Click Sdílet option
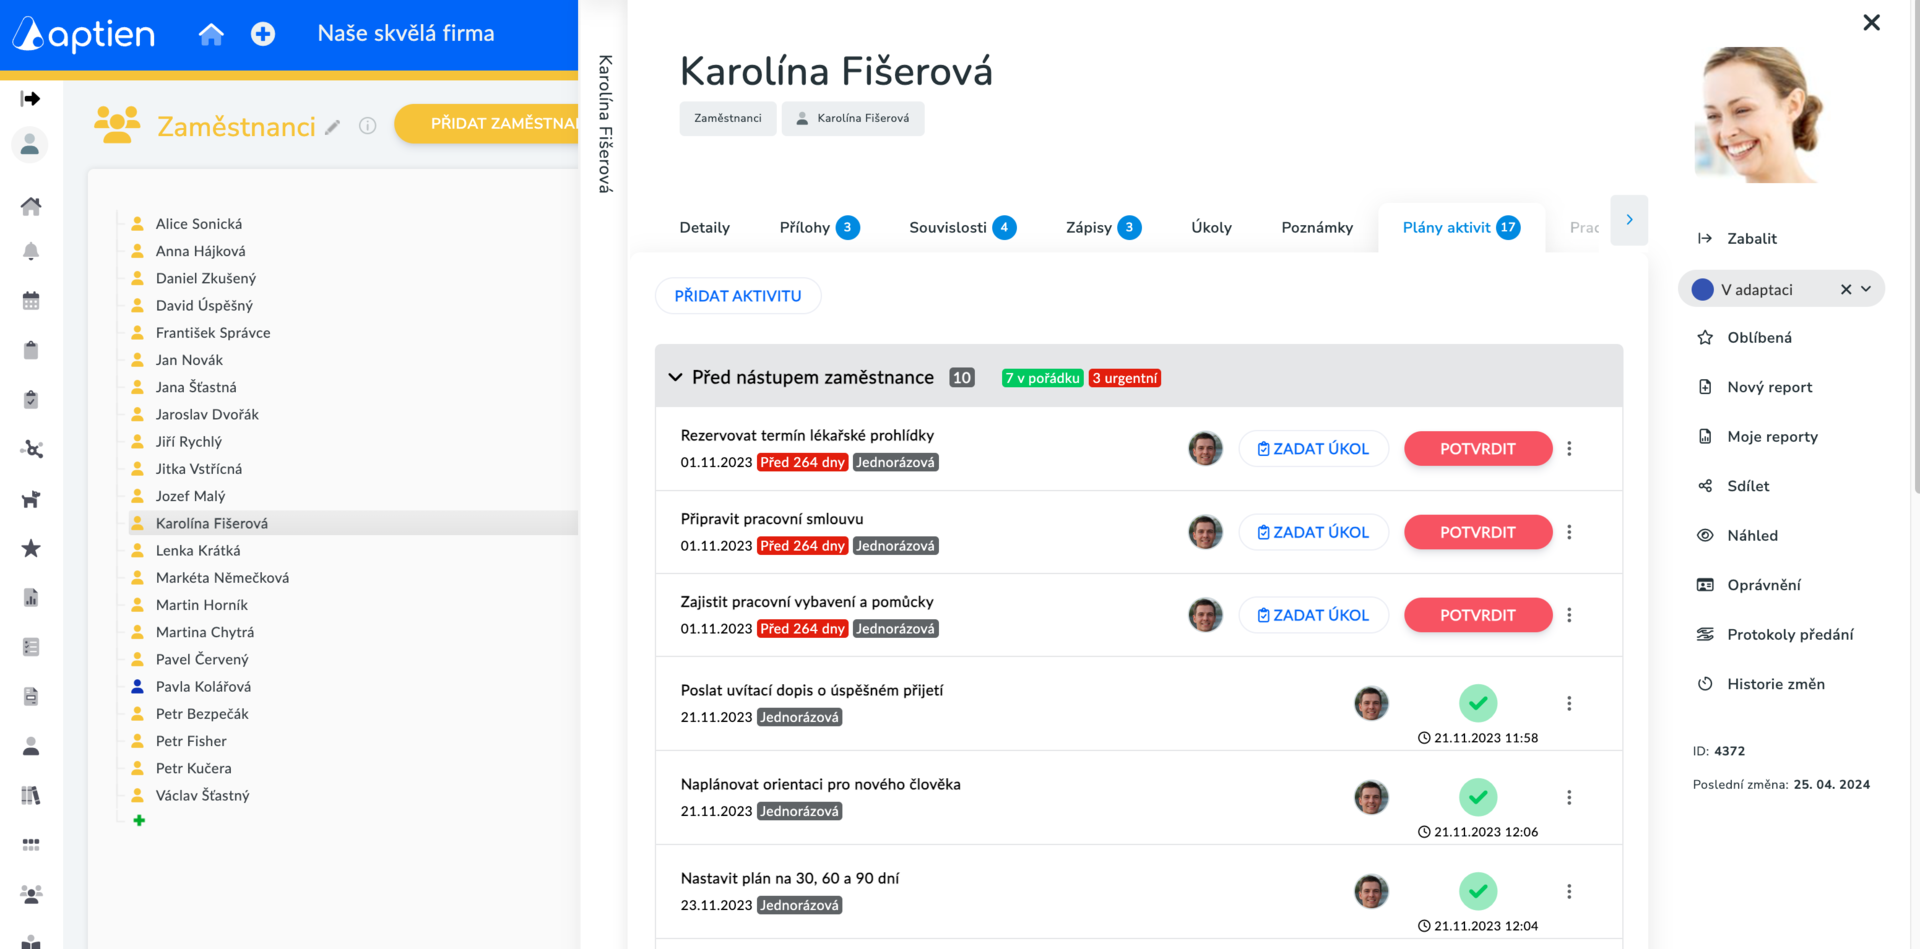 tap(1733, 486)
